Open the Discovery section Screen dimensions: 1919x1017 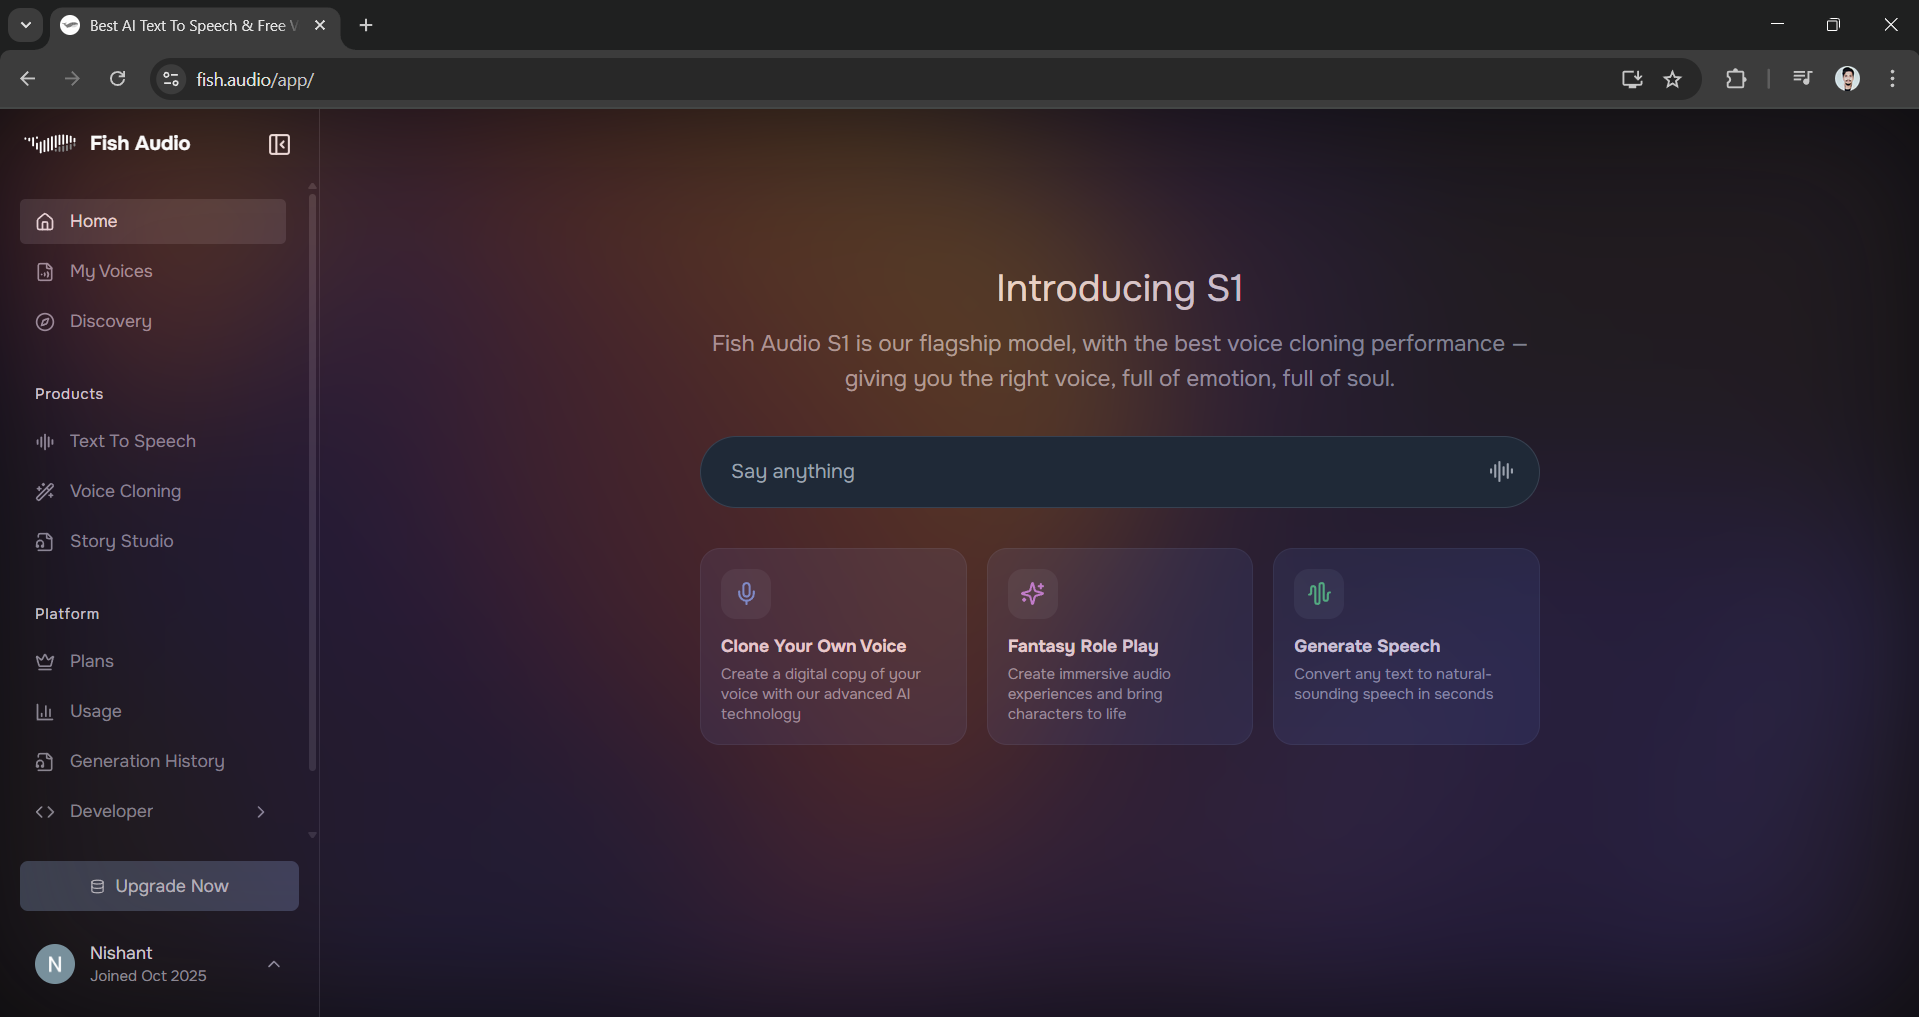pos(111,321)
